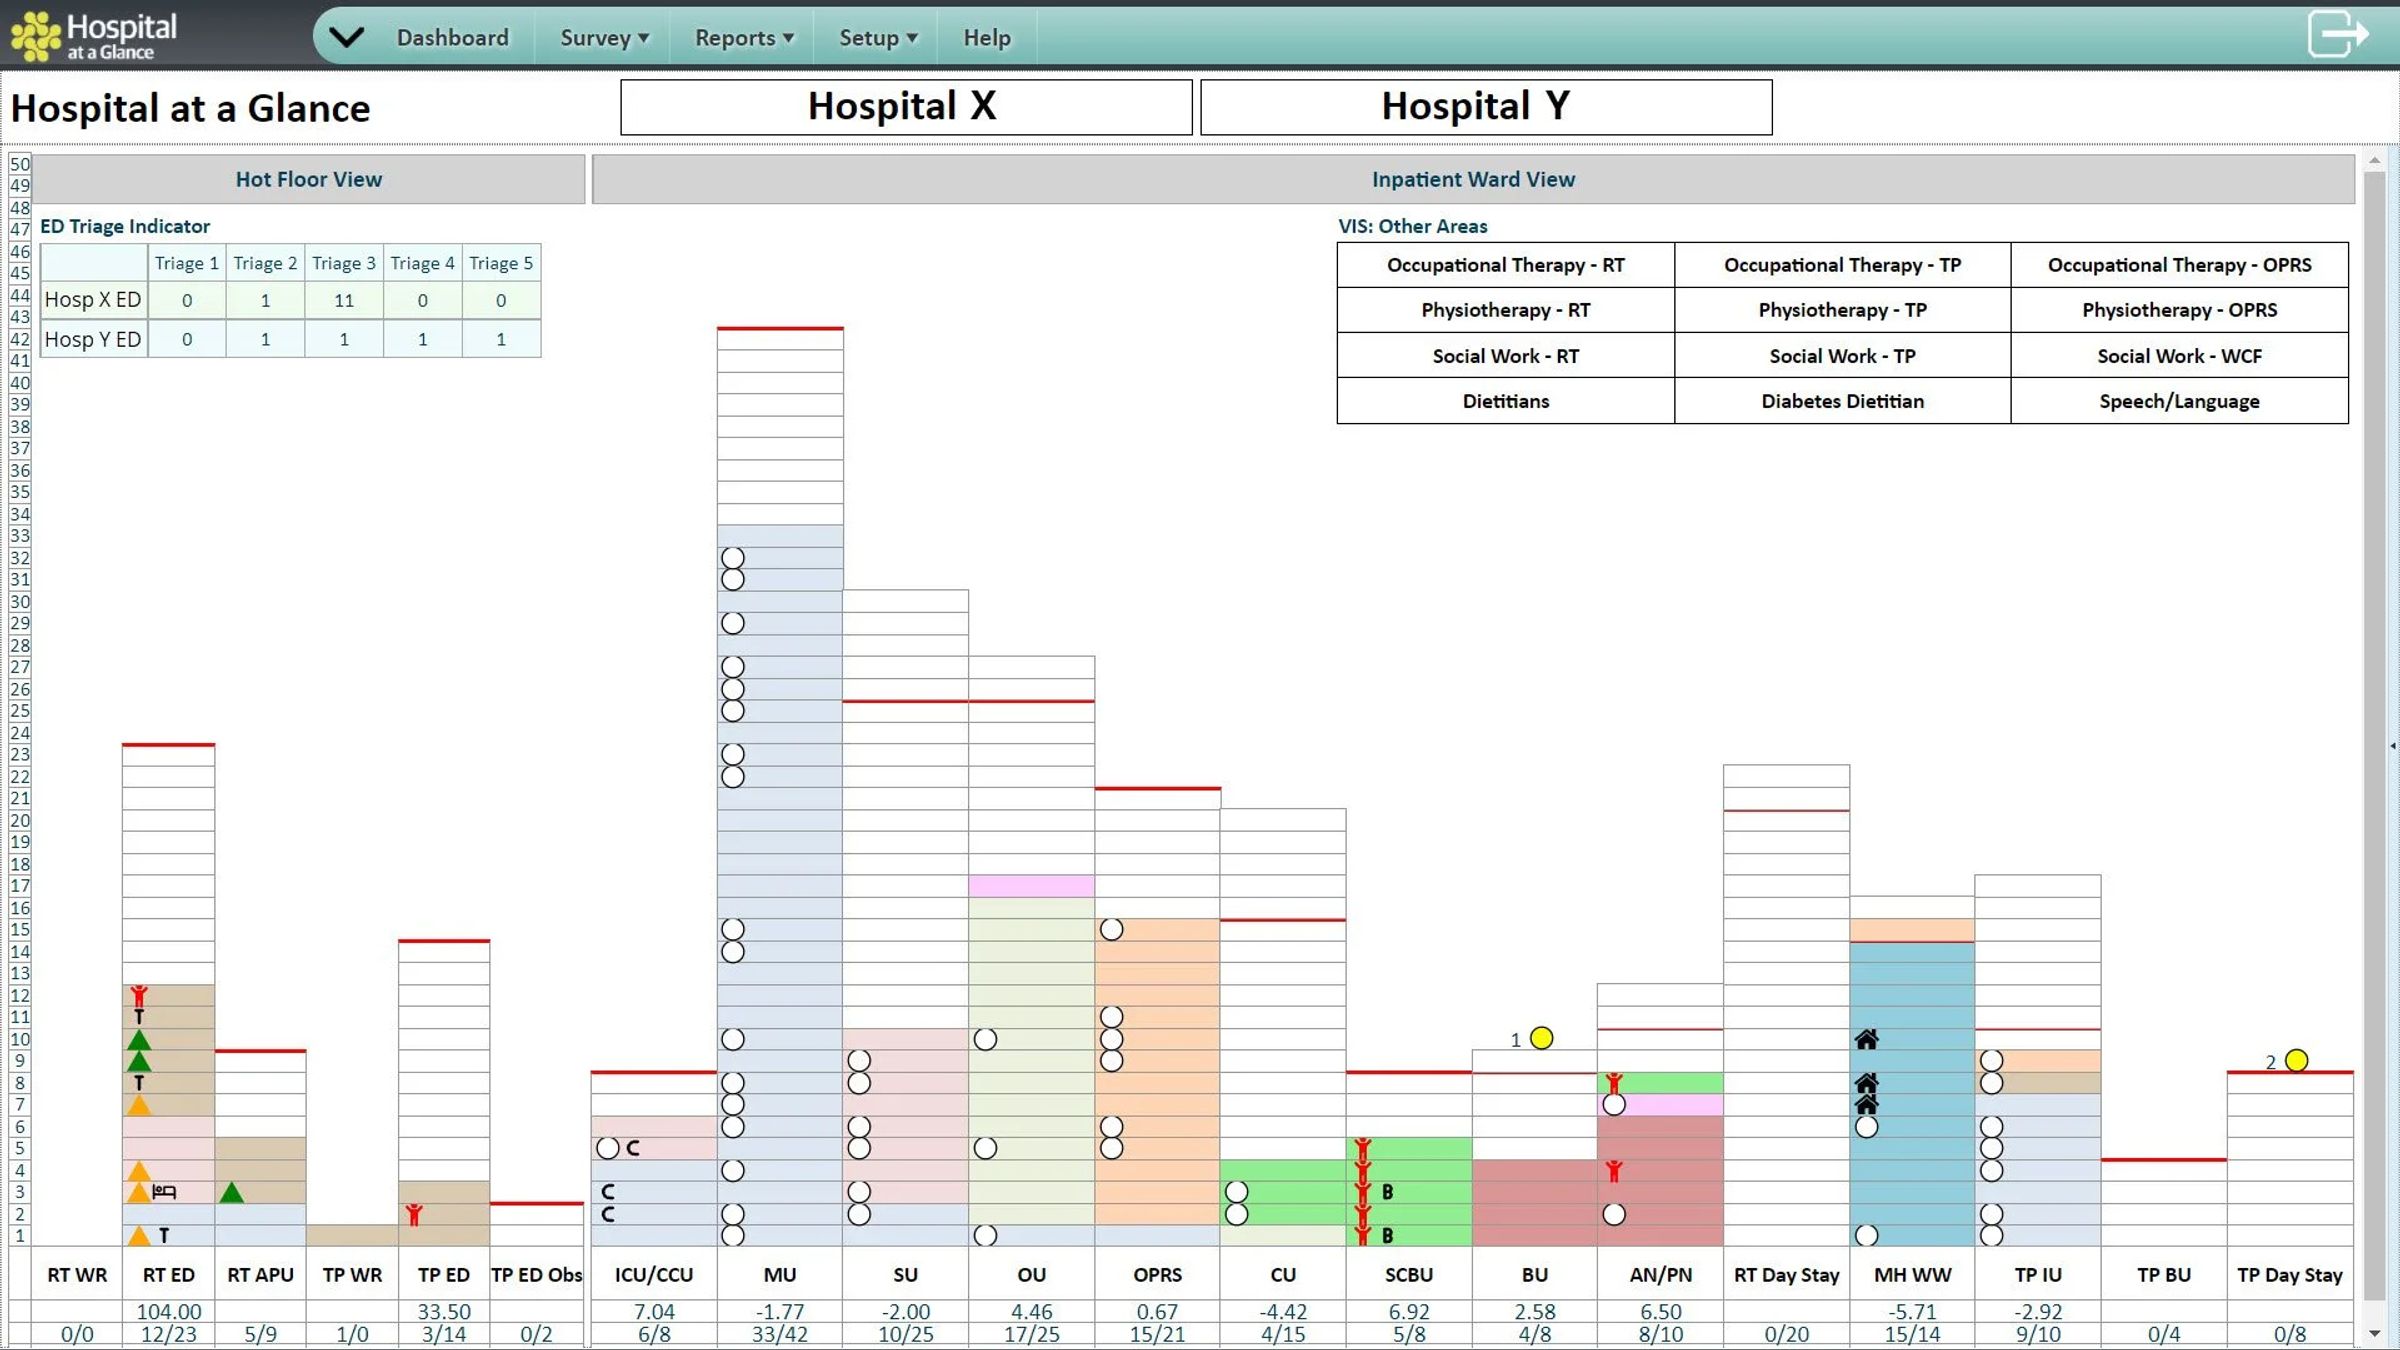Open the Setup menu
Screen dimensions: 2400x1350
[877, 38]
